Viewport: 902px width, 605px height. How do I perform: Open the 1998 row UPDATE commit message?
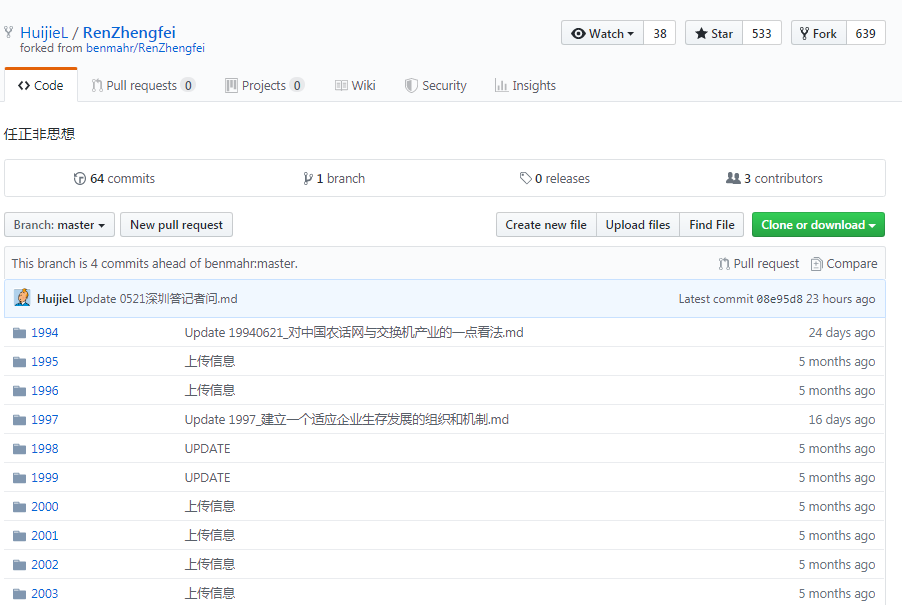click(207, 449)
